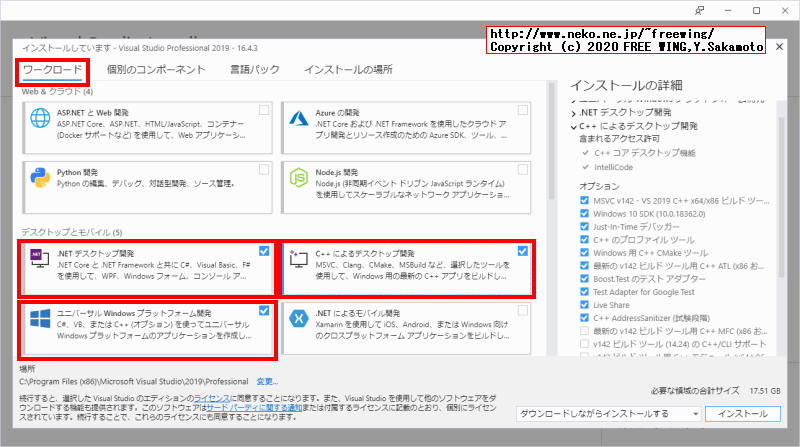Click the Azure development logo icon
Image resolution: width=800 pixels, height=447 pixels.
point(299,118)
